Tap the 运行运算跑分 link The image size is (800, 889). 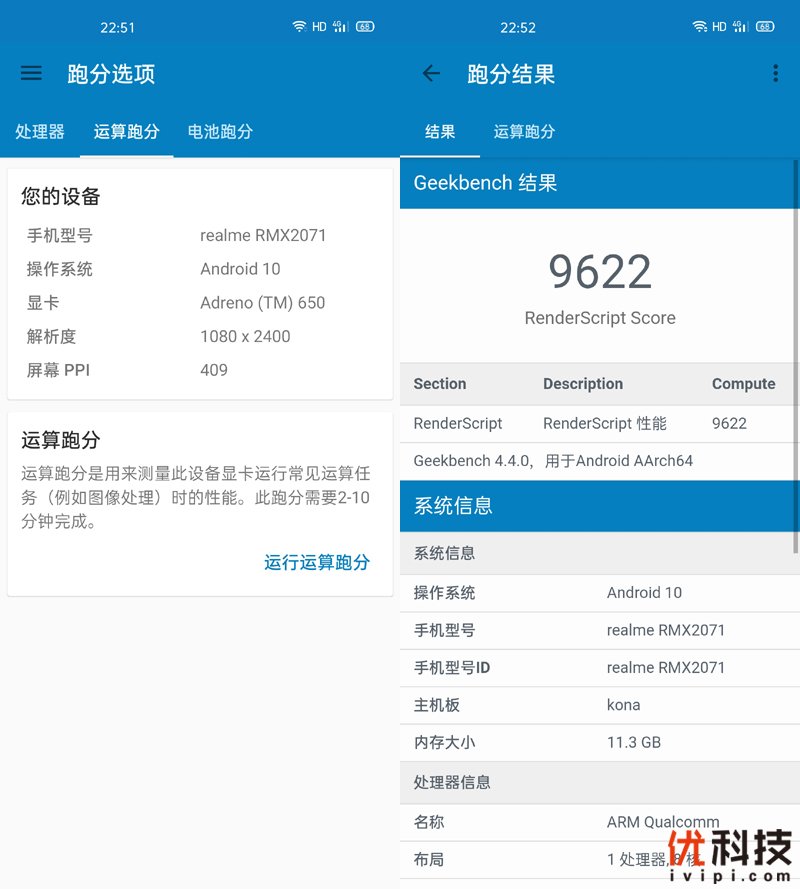coord(317,562)
